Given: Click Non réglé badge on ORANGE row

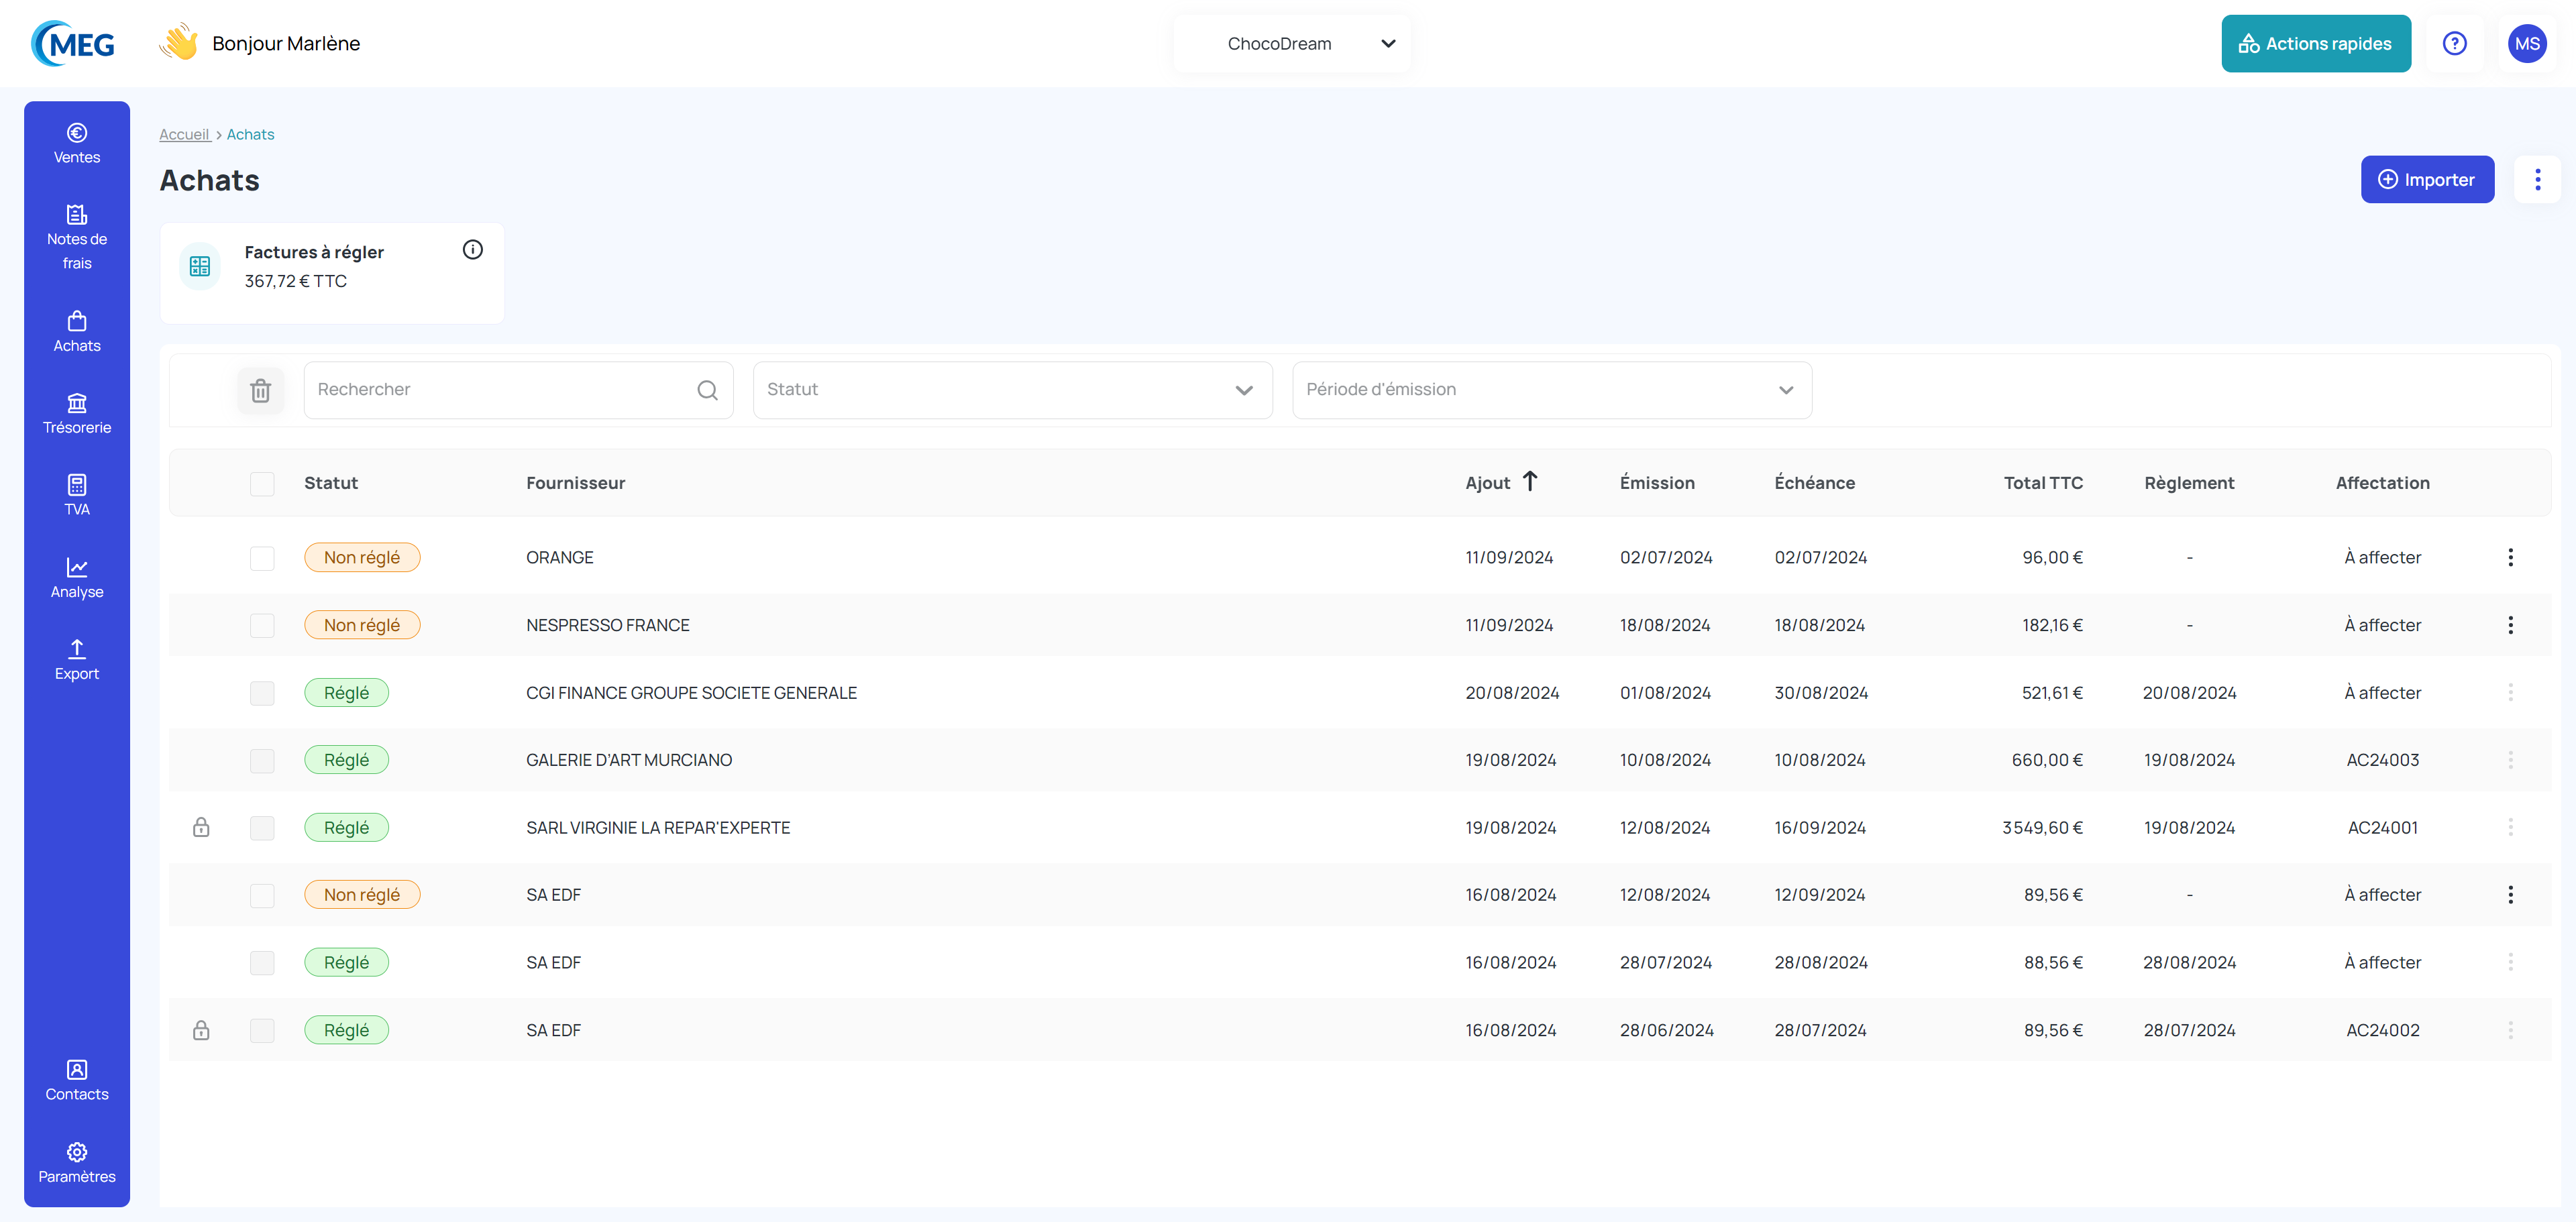Looking at the screenshot, I should click(x=362, y=557).
